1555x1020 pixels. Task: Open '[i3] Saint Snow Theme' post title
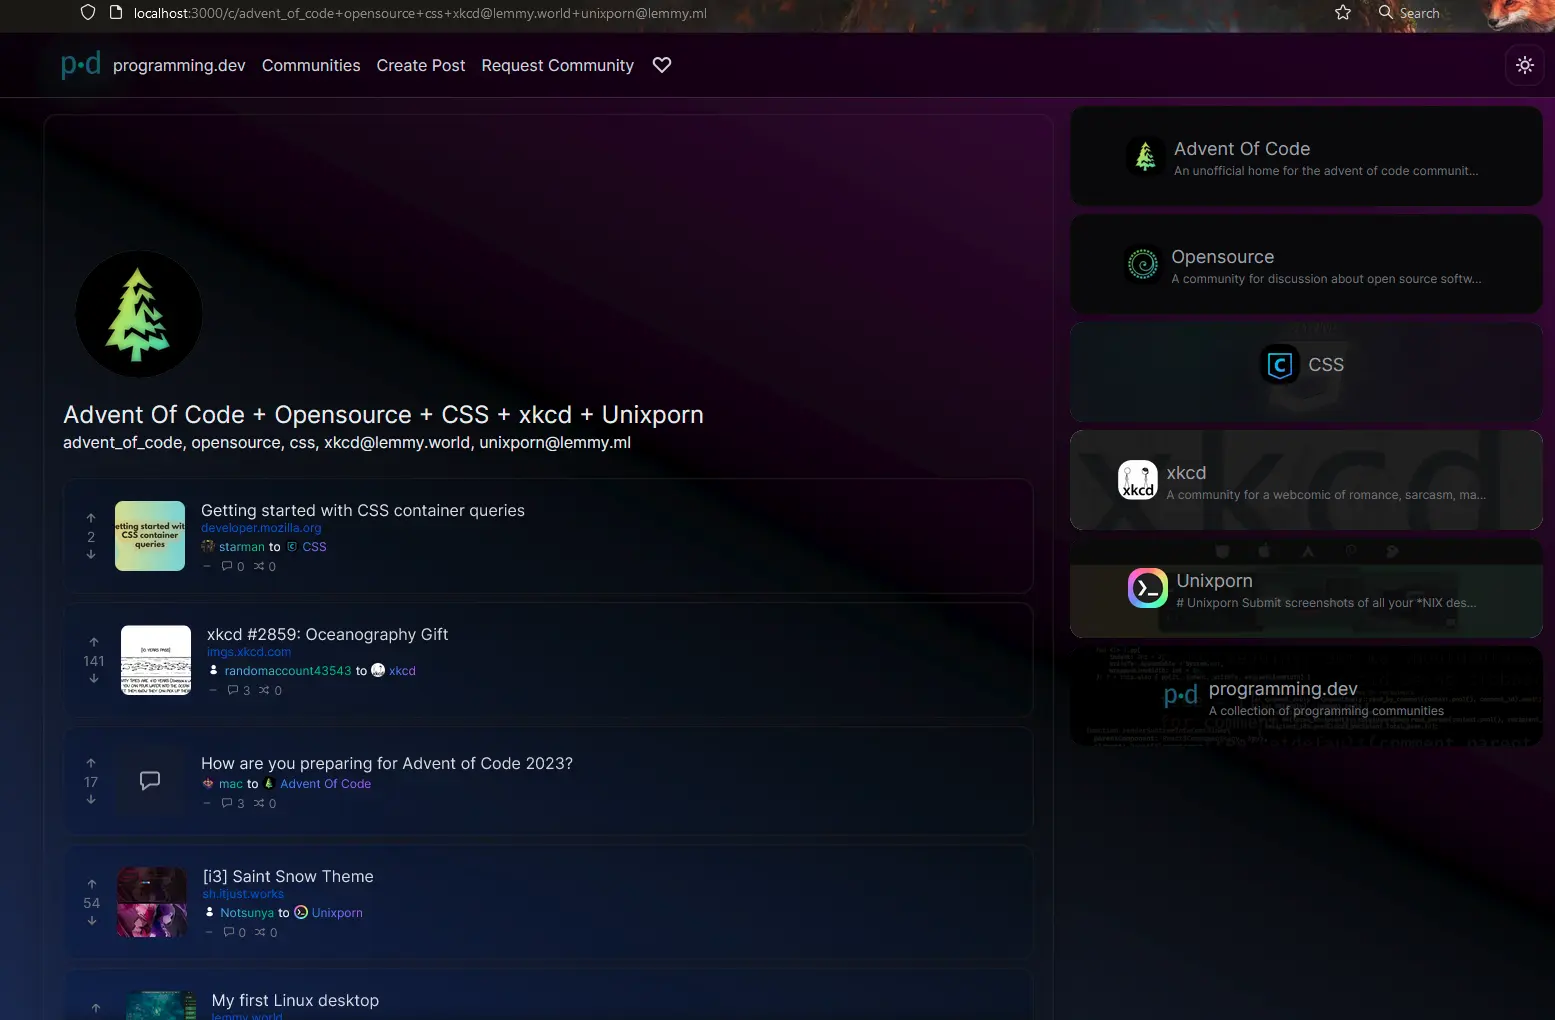pyautogui.click(x=288, y=876)
